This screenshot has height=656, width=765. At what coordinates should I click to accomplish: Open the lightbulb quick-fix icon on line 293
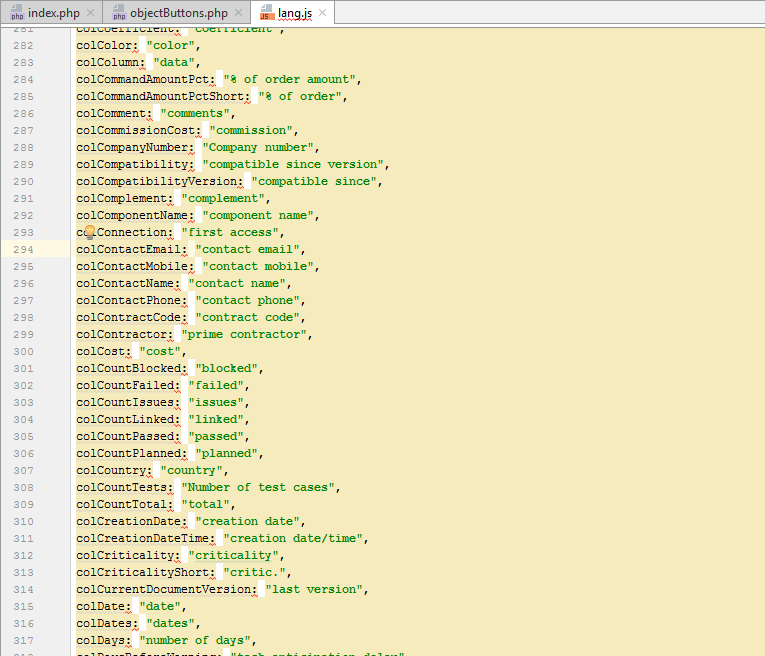pos(89,232)
